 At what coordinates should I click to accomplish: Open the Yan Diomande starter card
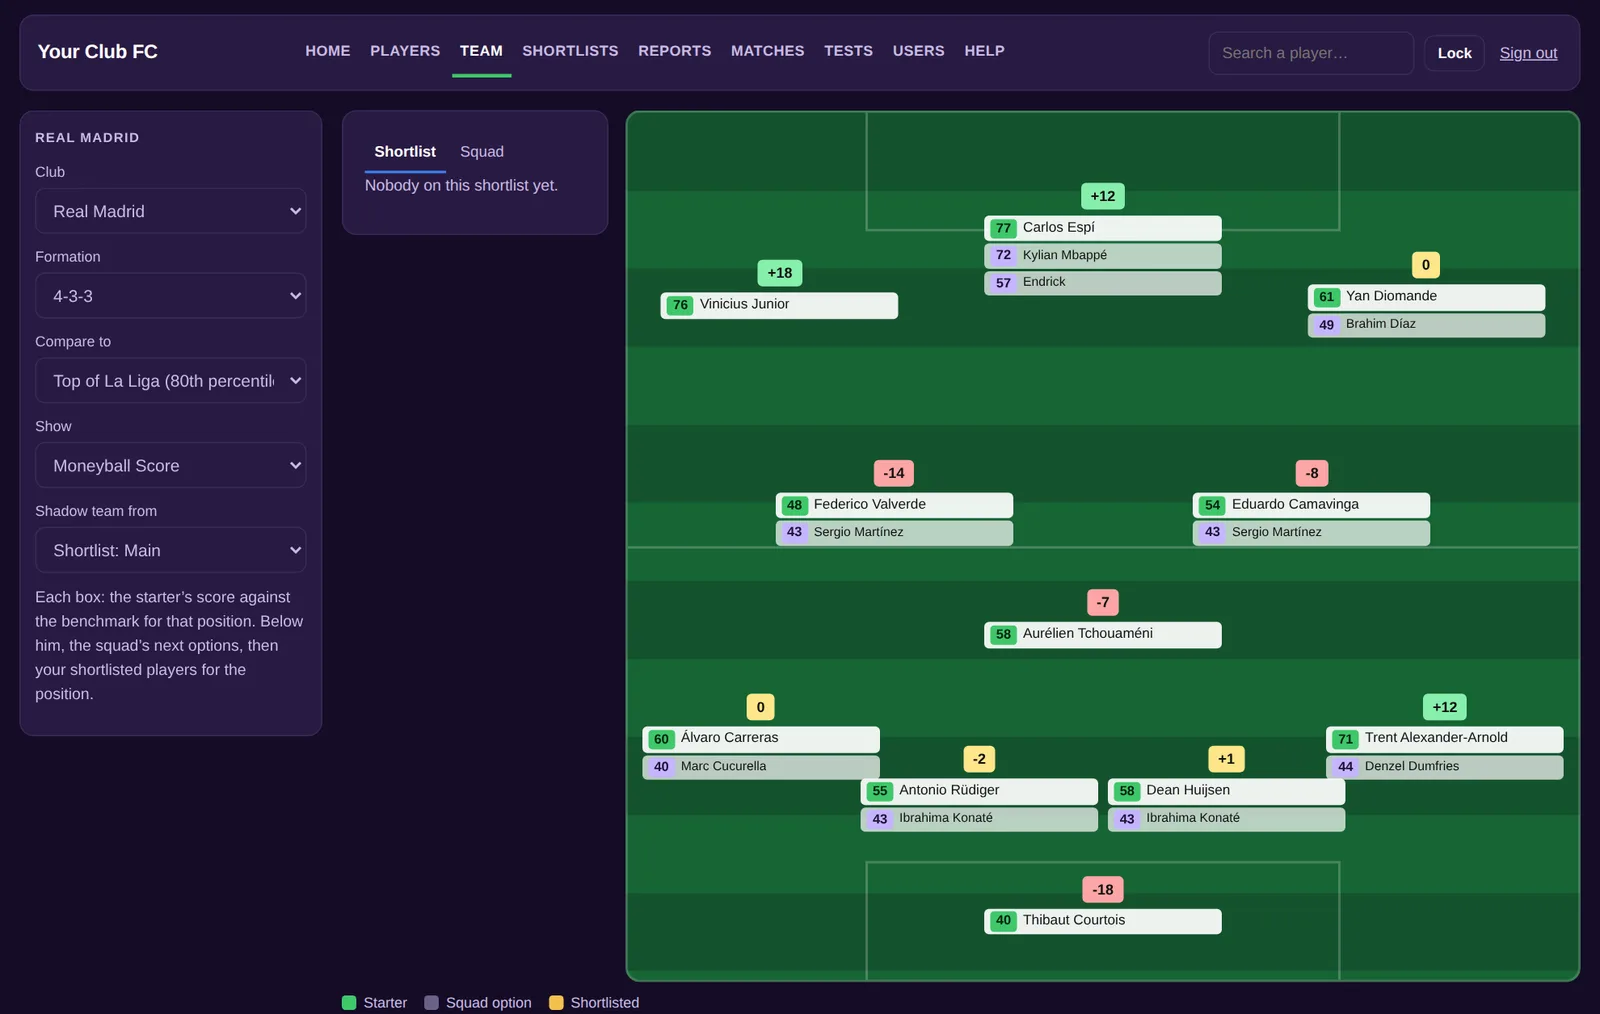coord(1426,297)
